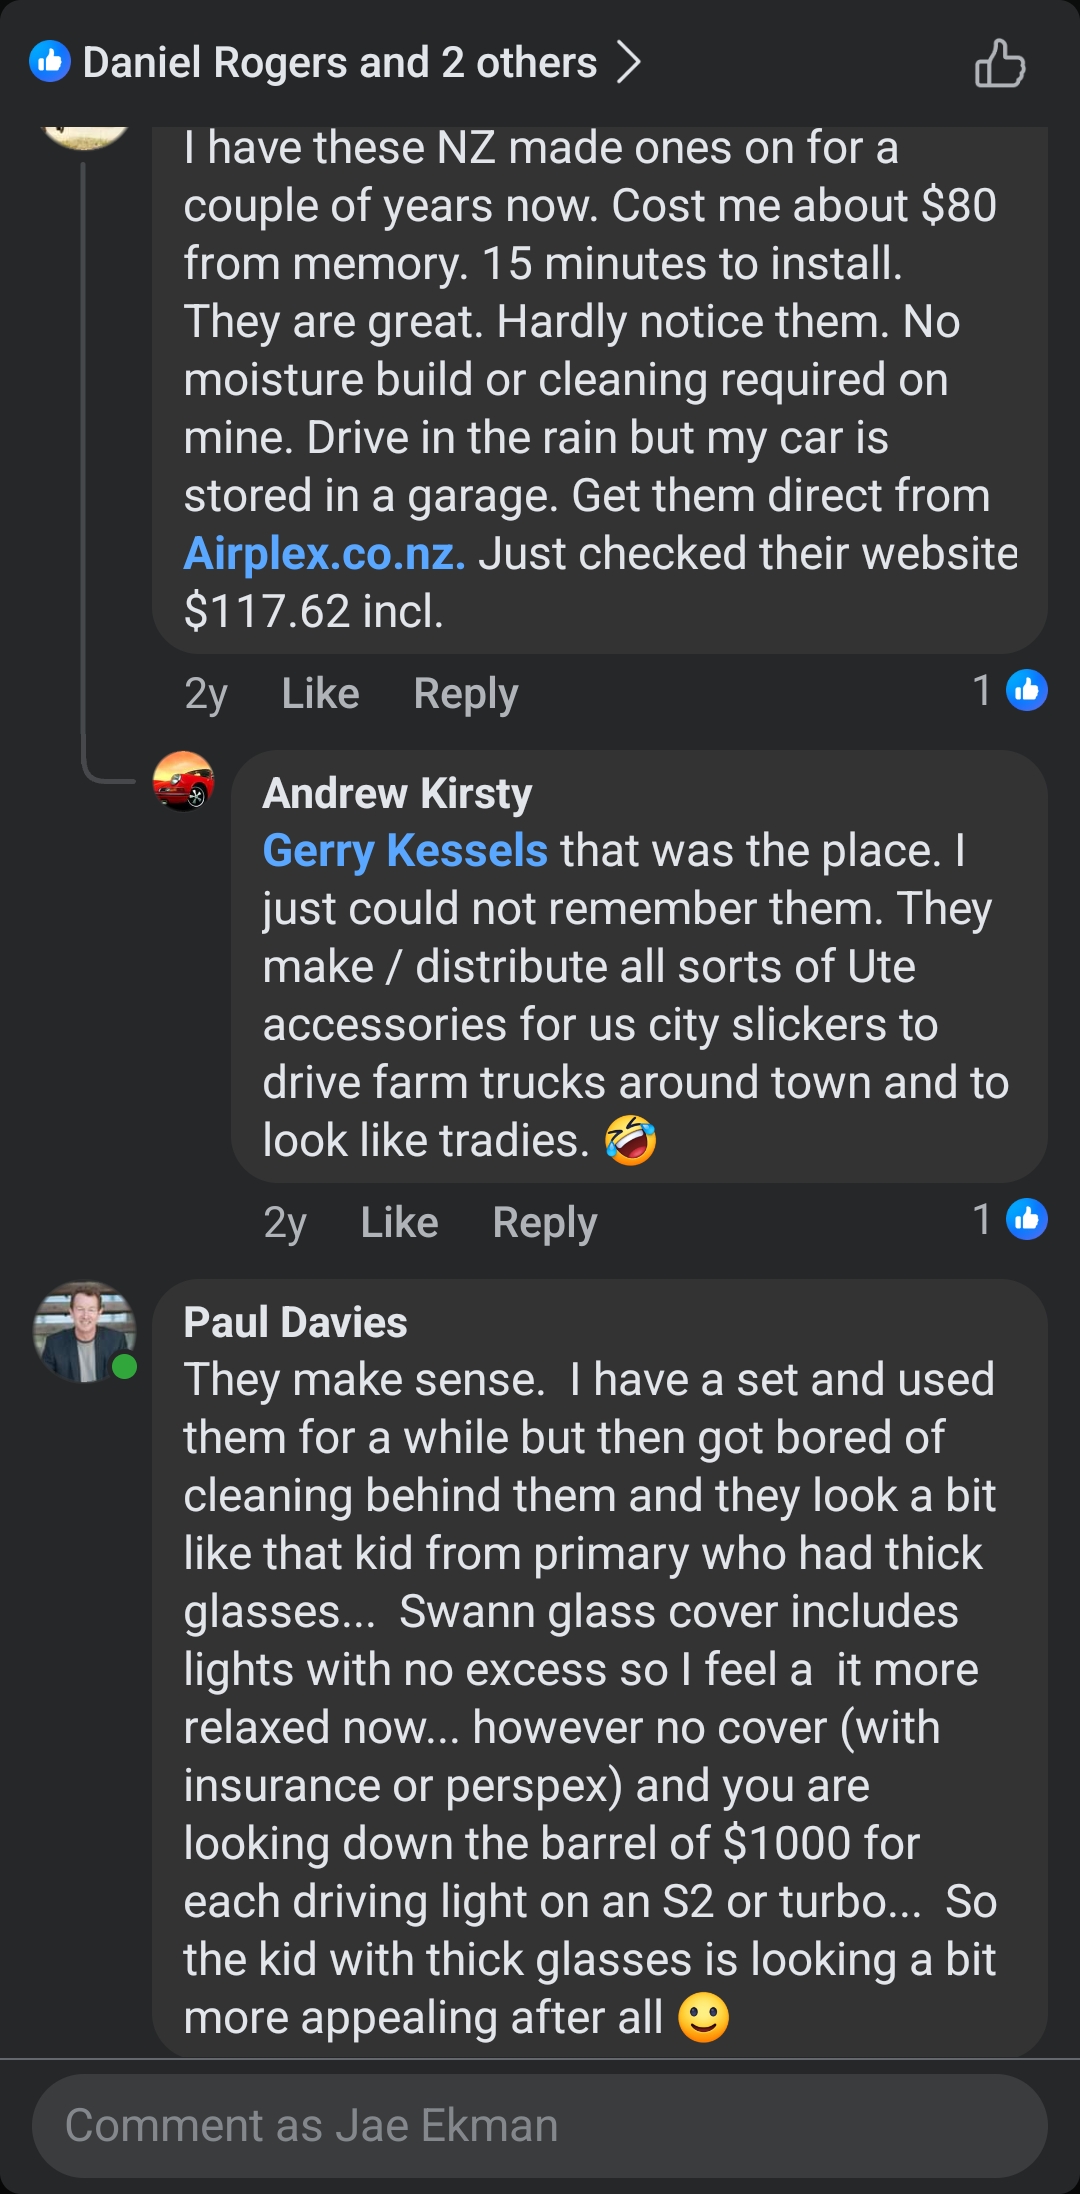Click the Comment as Jae Ekman input field
This screenshot has width=1080, height=2194.
coord(540,2124)
